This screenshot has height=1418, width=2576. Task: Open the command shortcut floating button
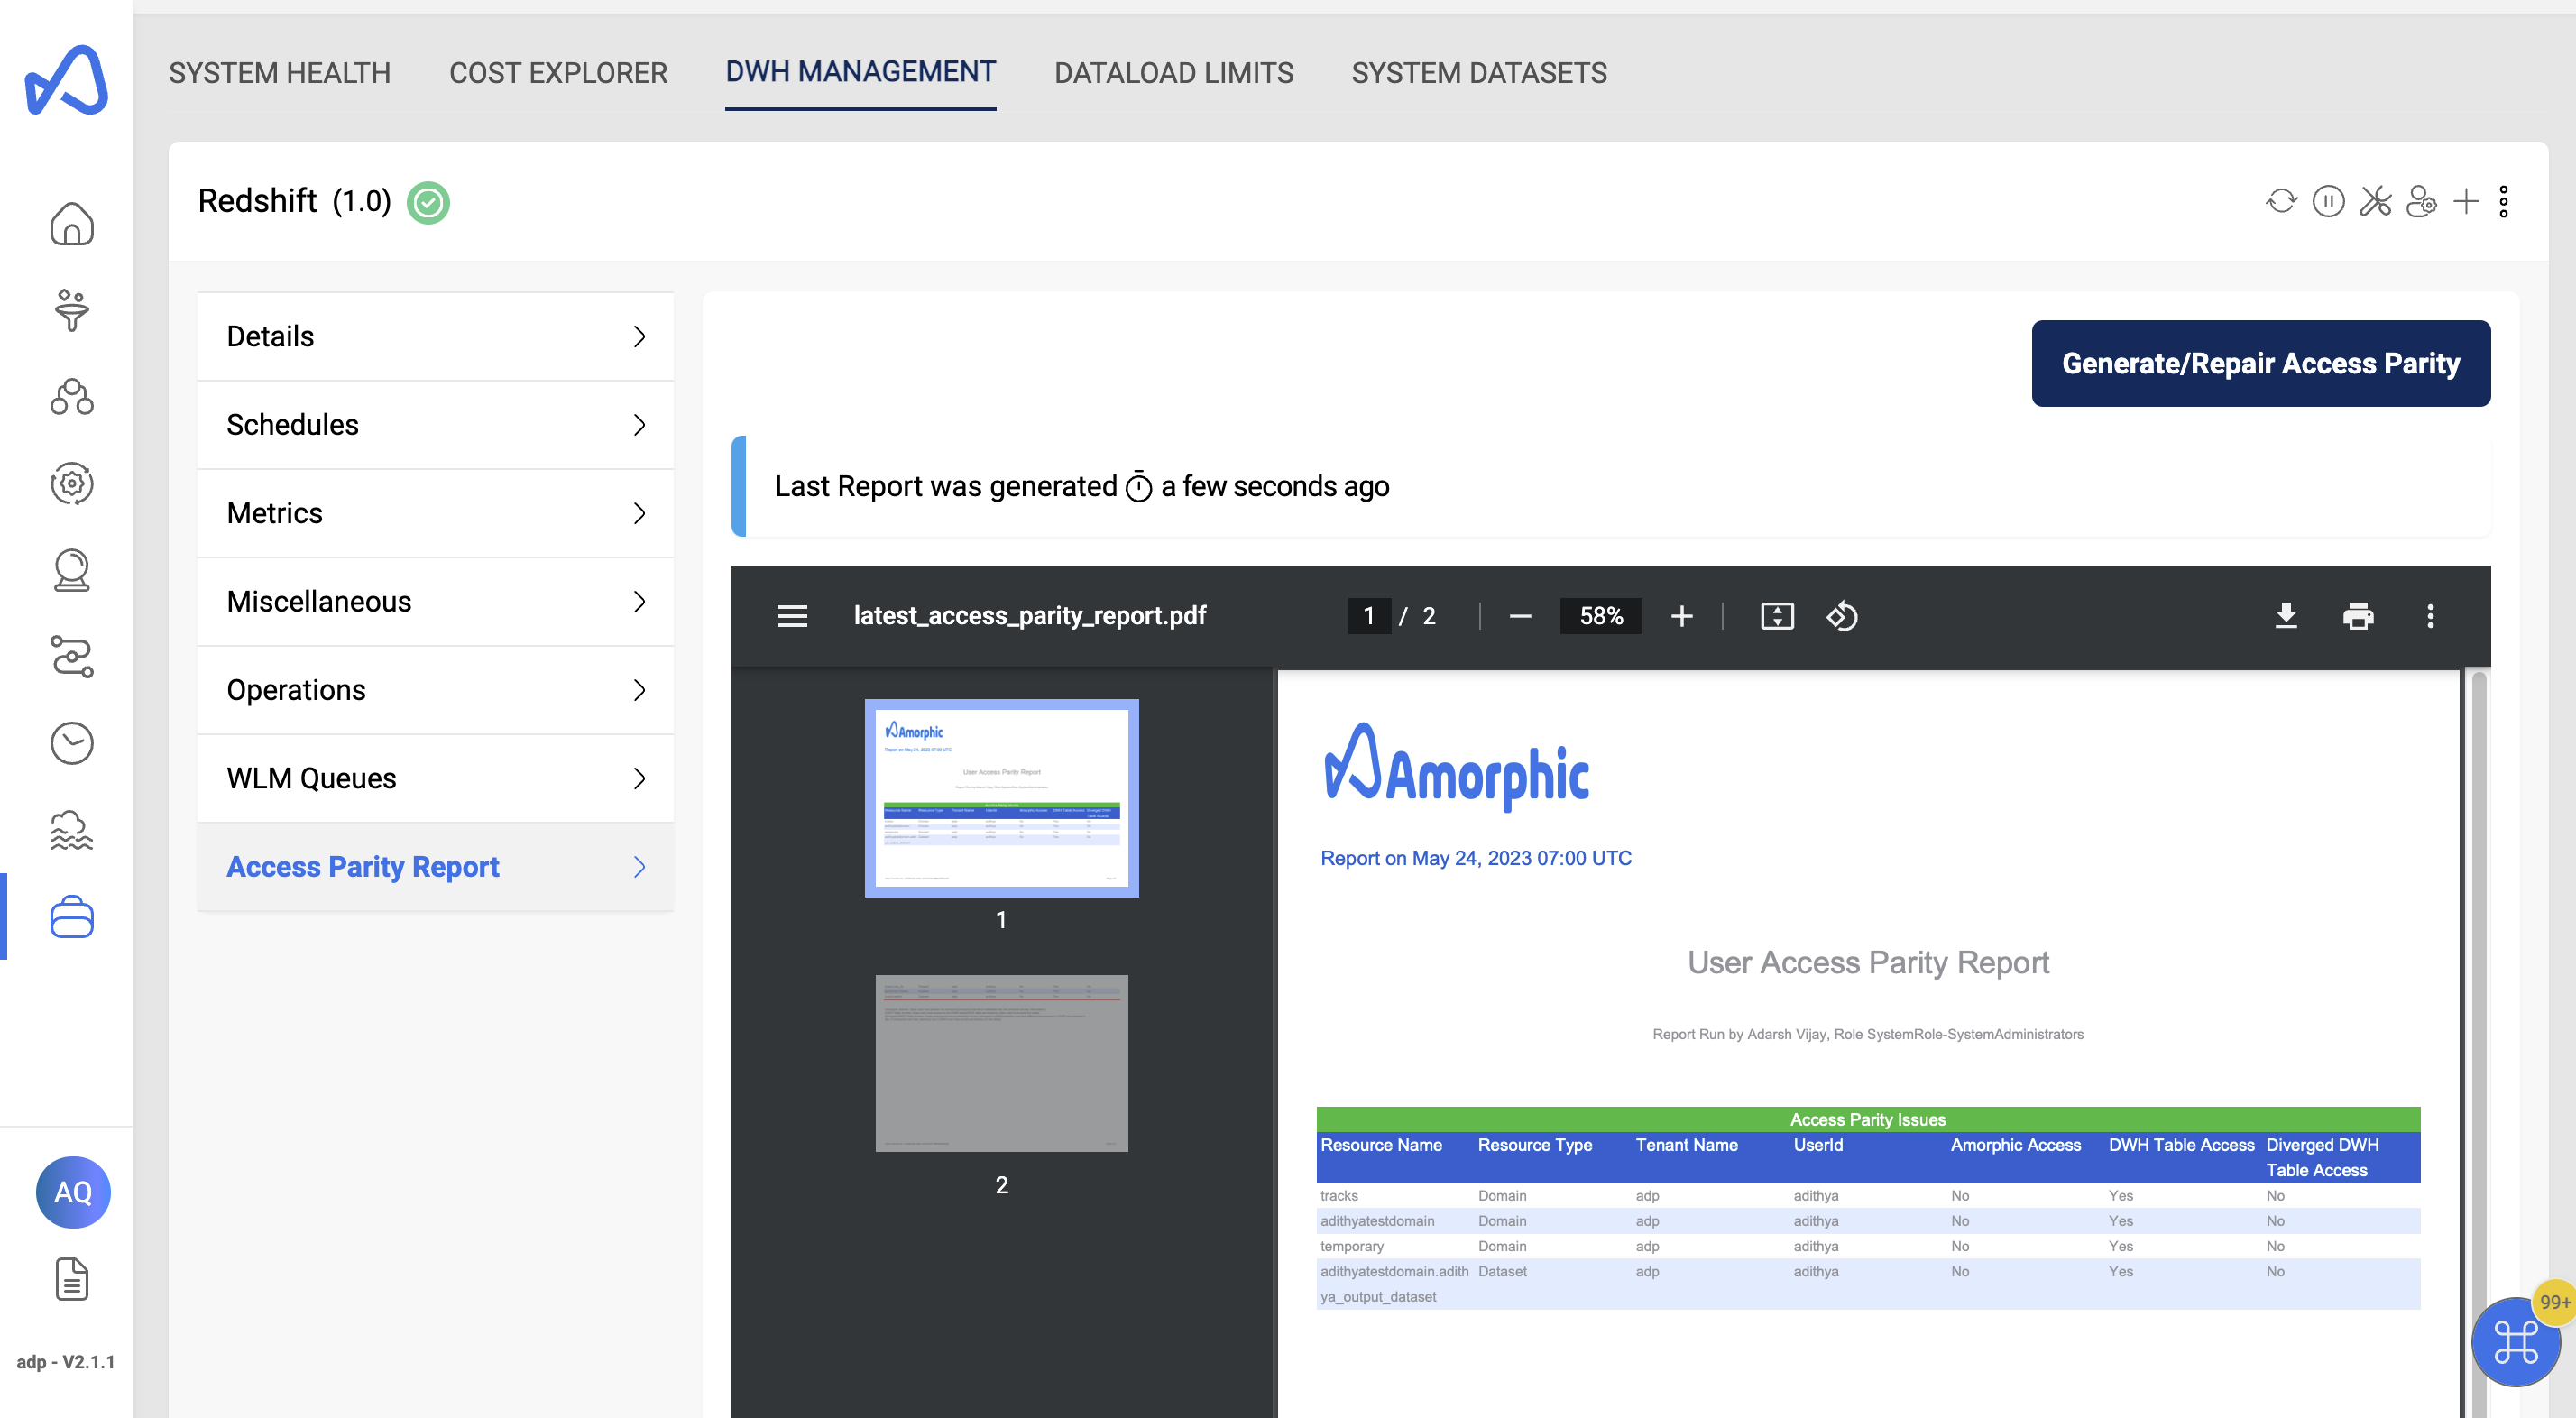tap(2516, 1342)
